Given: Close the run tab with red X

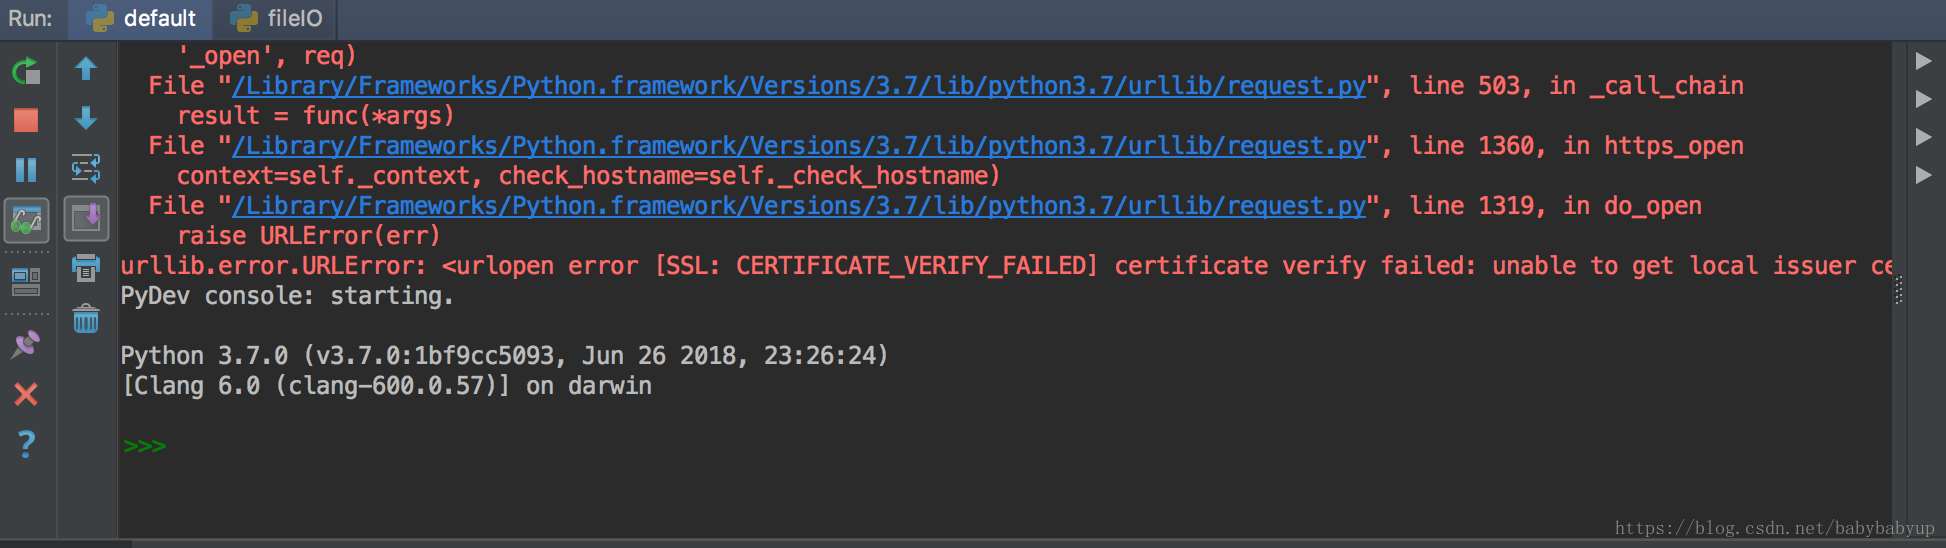Looking at the screenshot, I should (x=26, y=394).
